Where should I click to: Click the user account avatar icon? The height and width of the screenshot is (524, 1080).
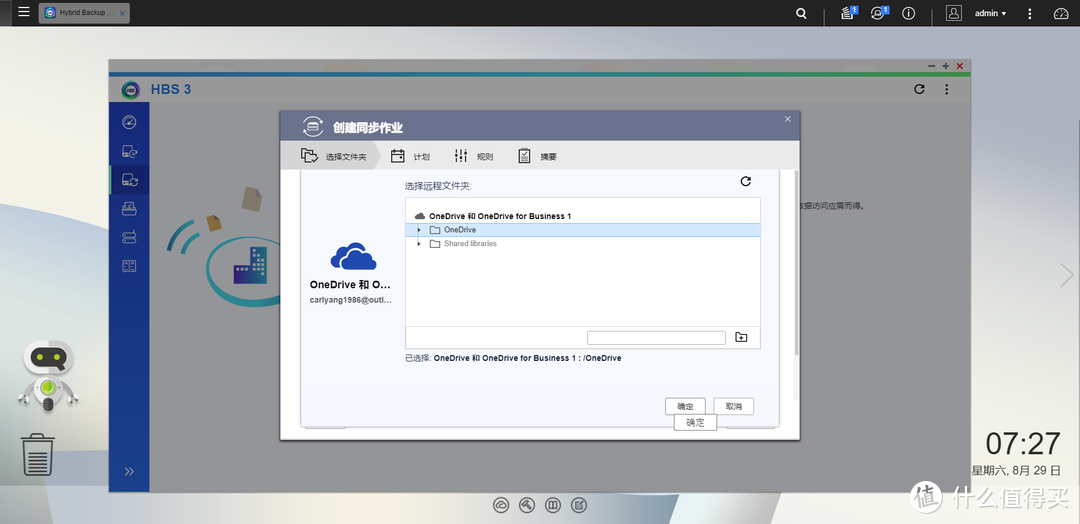tap(953, 13)
